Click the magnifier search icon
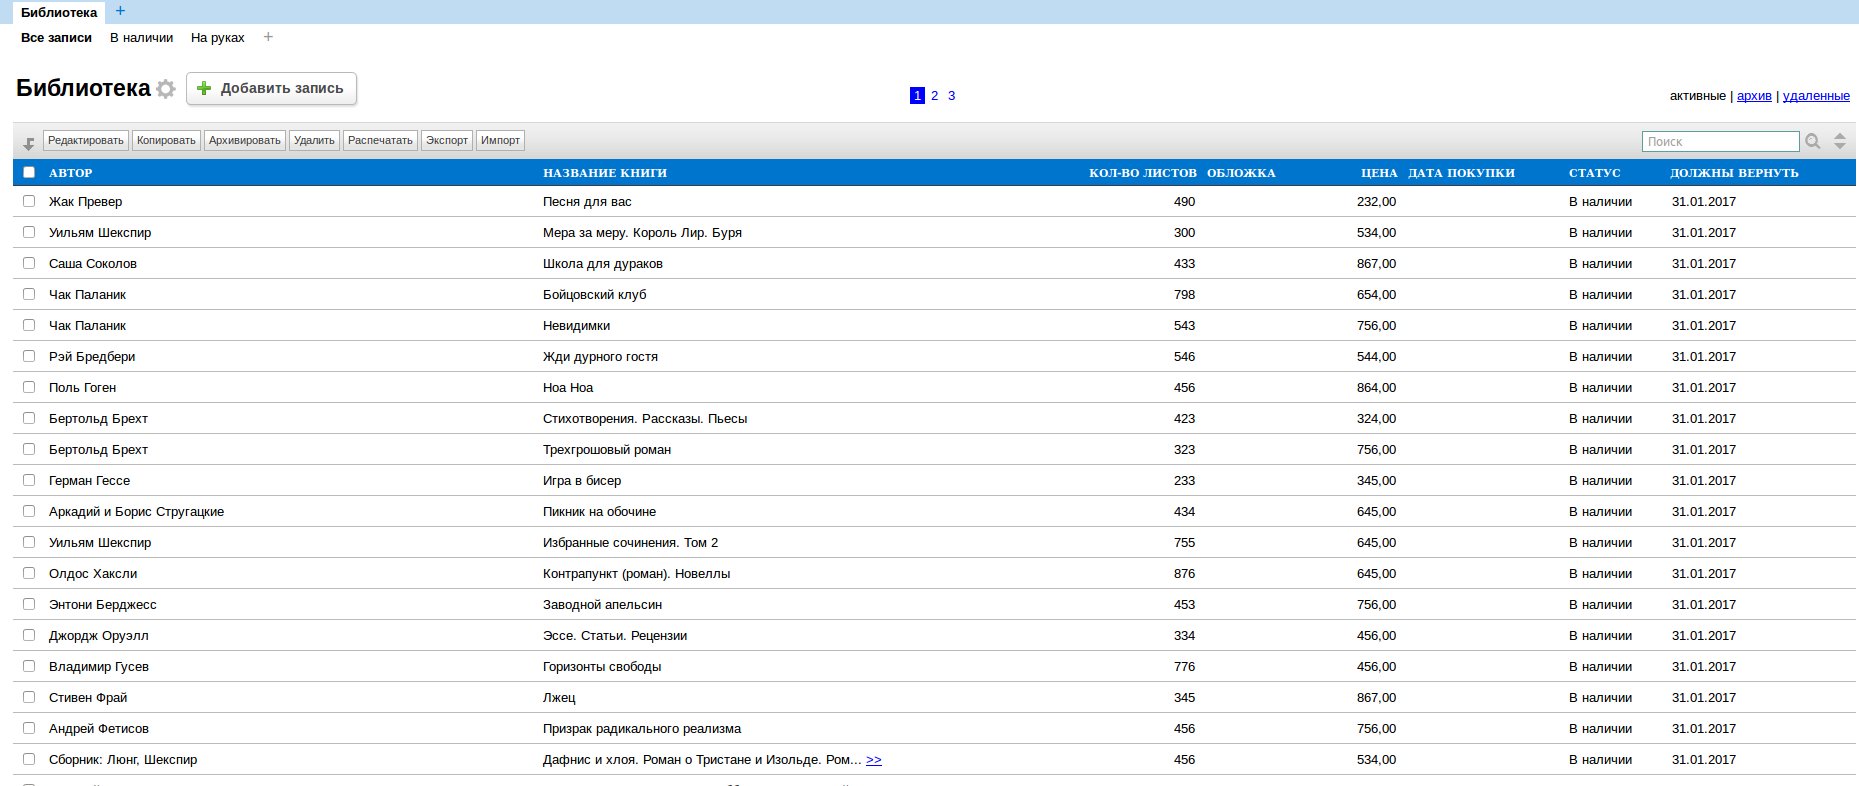1859x786 pixels. [1813, 141]
